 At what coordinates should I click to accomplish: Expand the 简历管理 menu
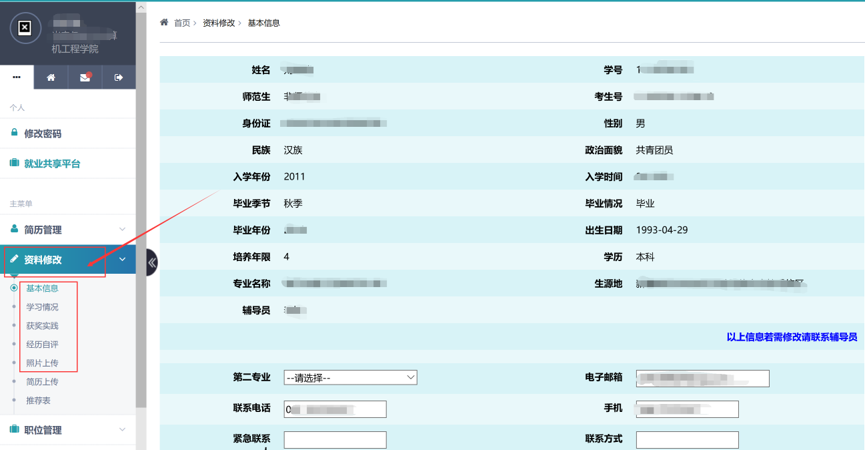[68, 230]
